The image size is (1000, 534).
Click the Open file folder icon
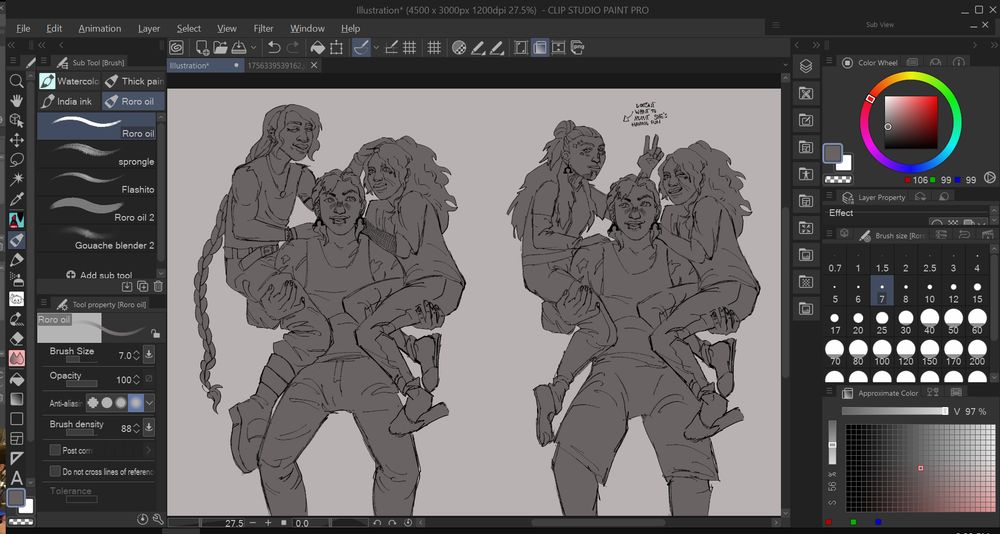point(220,47)
